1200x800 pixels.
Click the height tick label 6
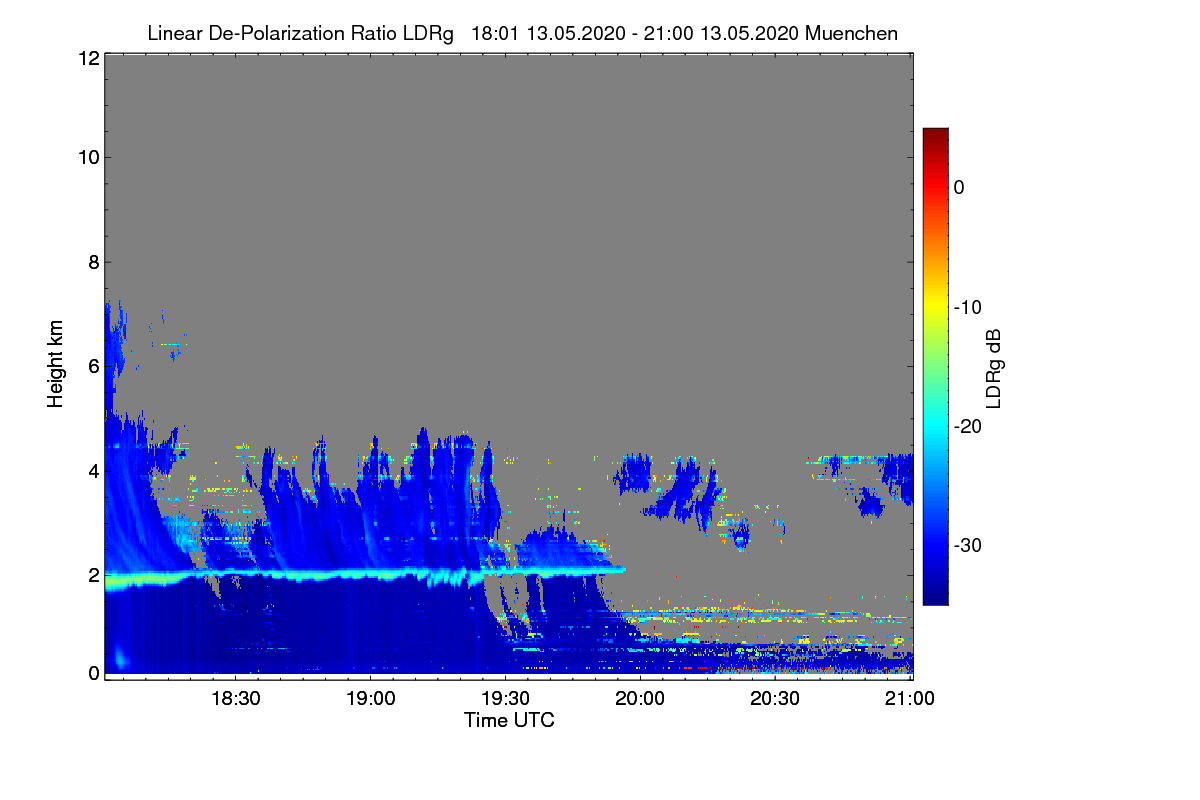[92, 366]
